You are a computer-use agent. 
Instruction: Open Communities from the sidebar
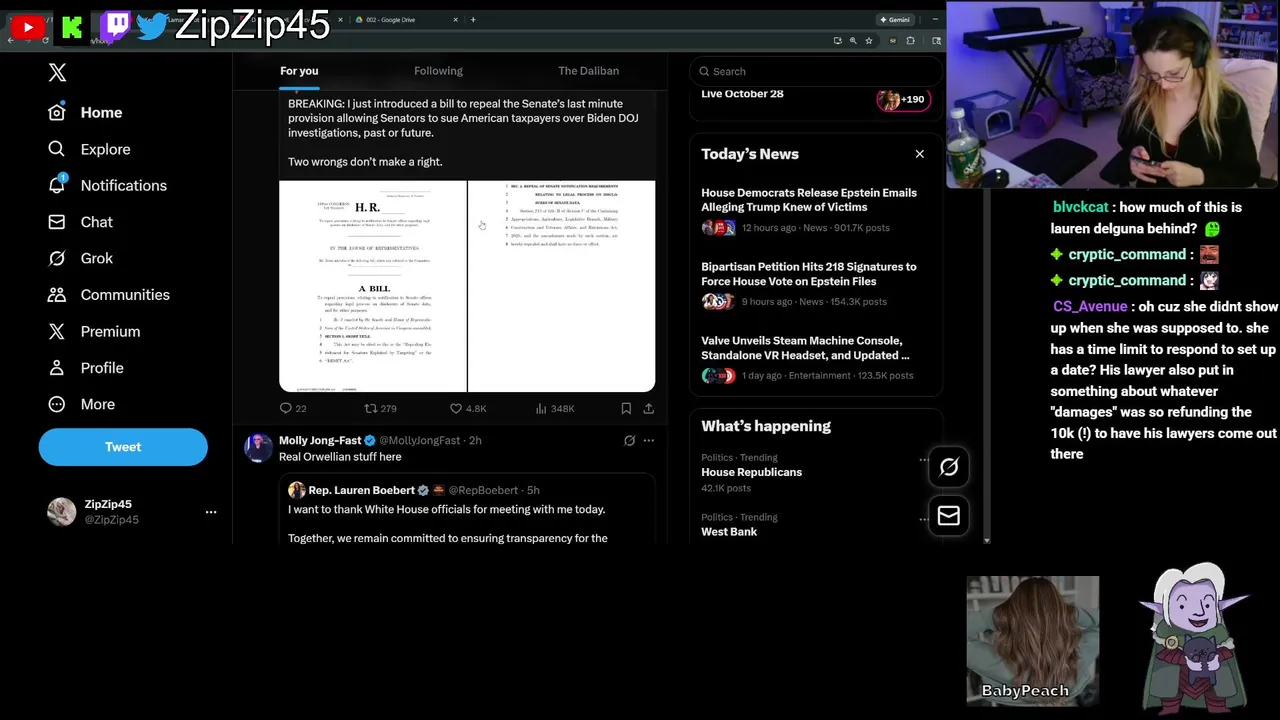(x=110, y=295)
